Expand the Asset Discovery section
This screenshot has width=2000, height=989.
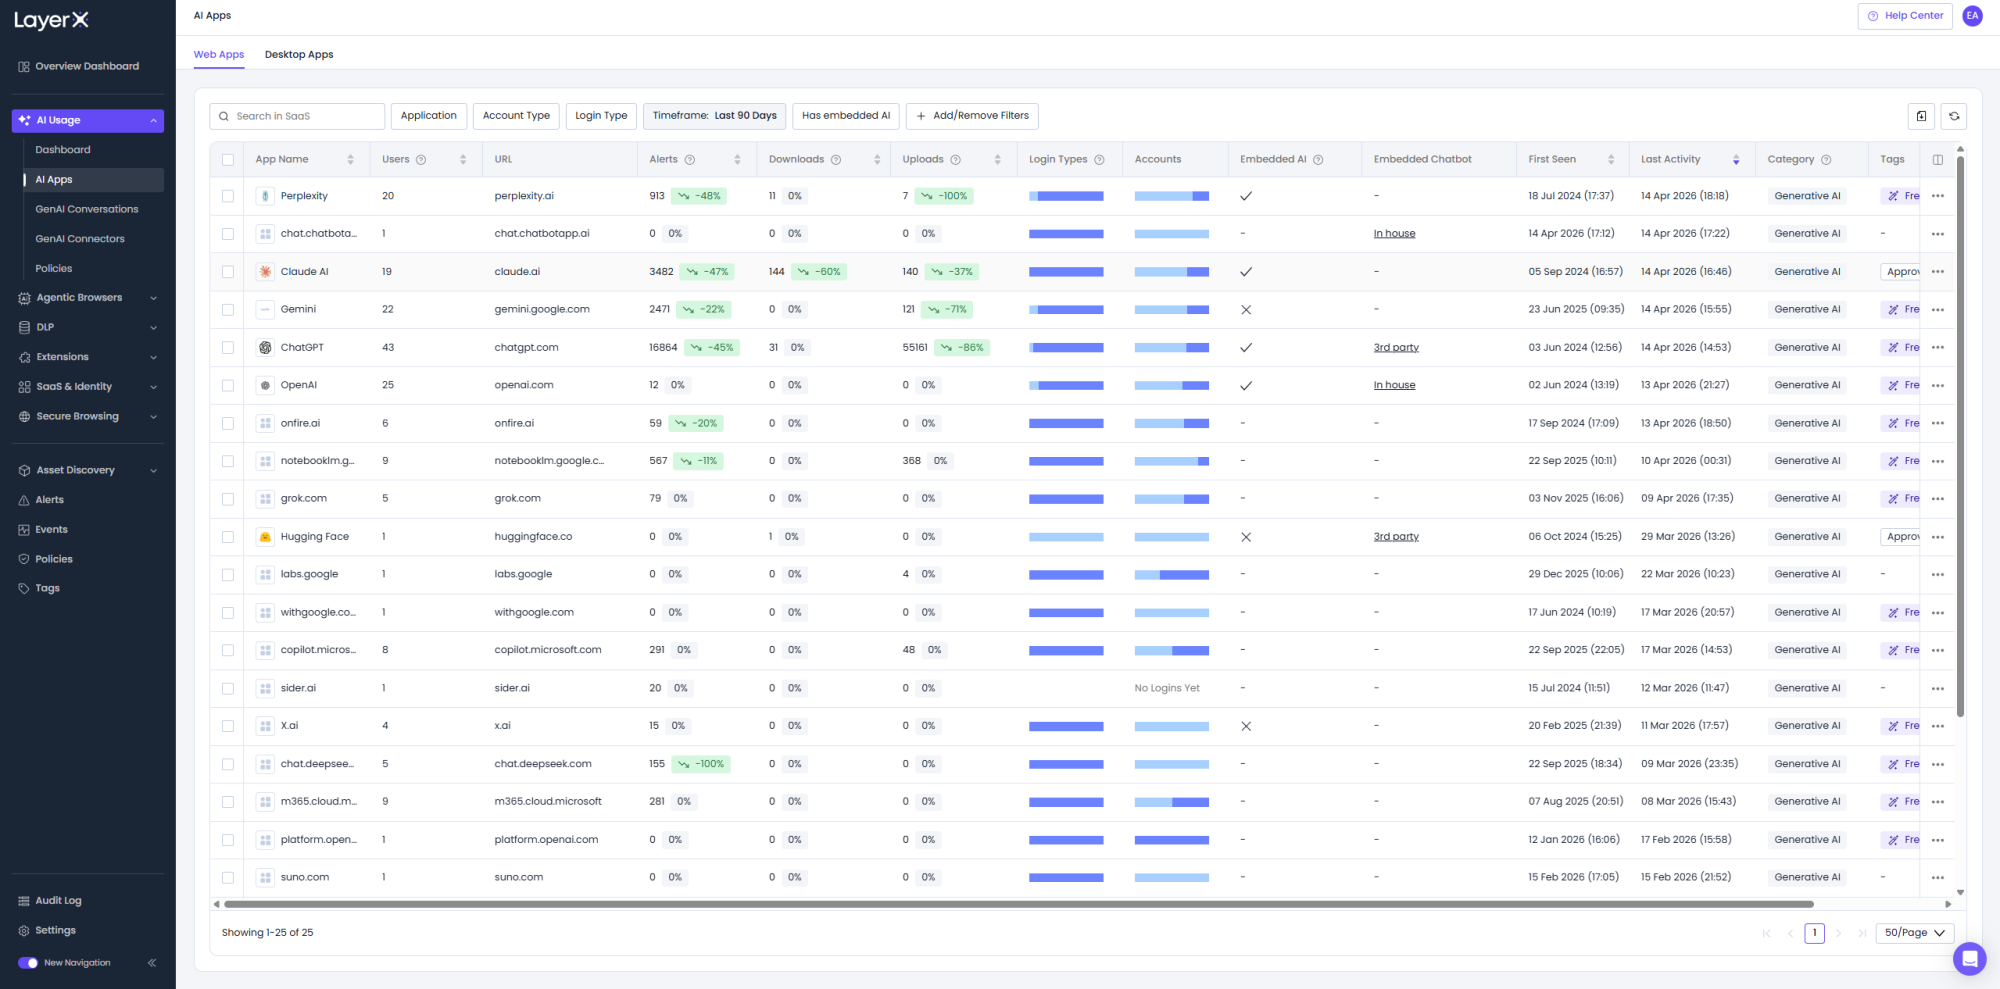click(153, 471)
